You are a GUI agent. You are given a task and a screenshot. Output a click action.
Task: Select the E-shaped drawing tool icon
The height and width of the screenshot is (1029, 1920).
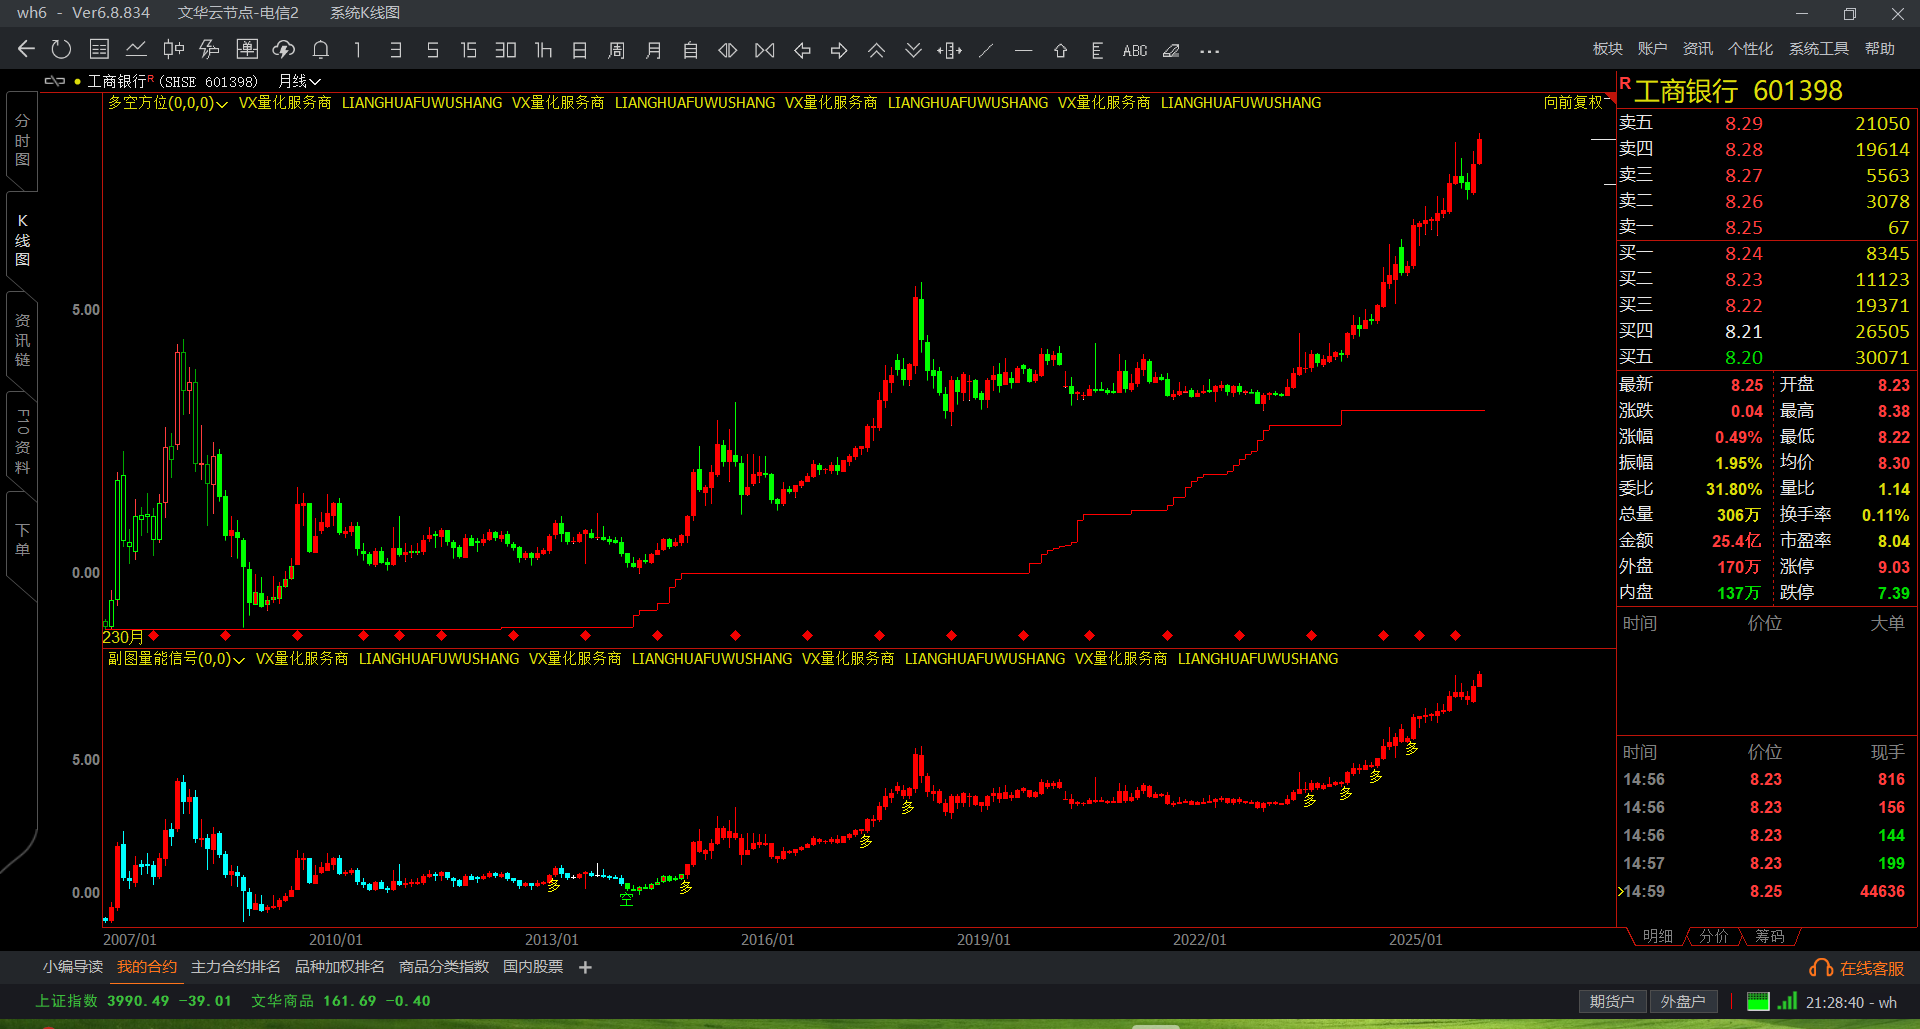1097,50
